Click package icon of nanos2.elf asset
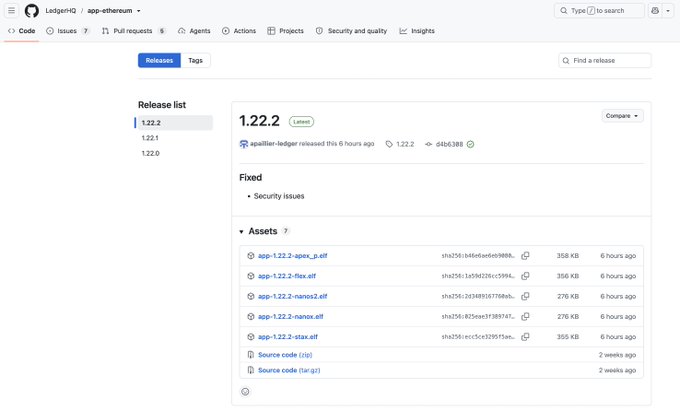680x411 pixels. 251,297
